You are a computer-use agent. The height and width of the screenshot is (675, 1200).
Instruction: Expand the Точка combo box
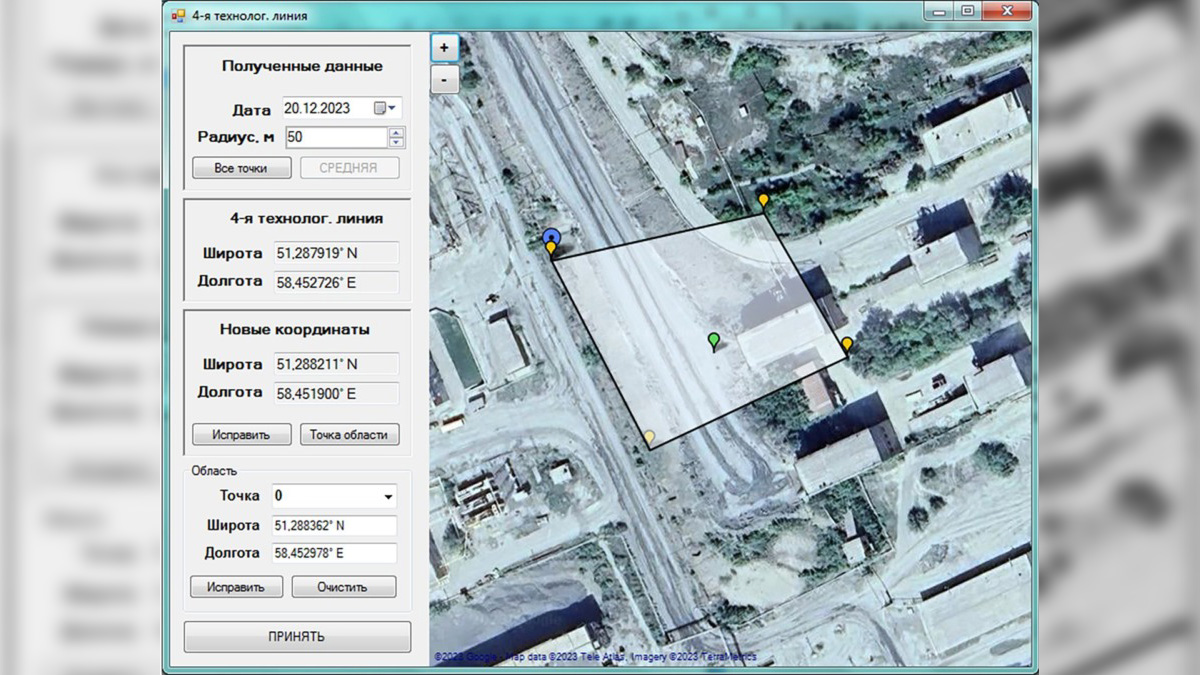click(x=387, y=496)
